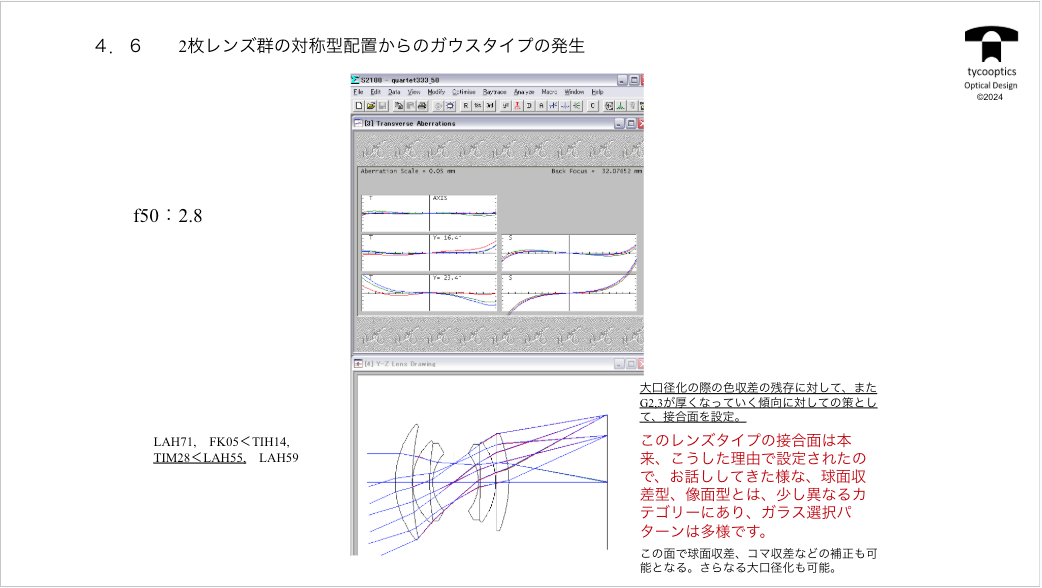This screenshot has height=588, width=1042.
Task: Maximize the Y-Z Lens Drawing window
Action: pos(630,365)
